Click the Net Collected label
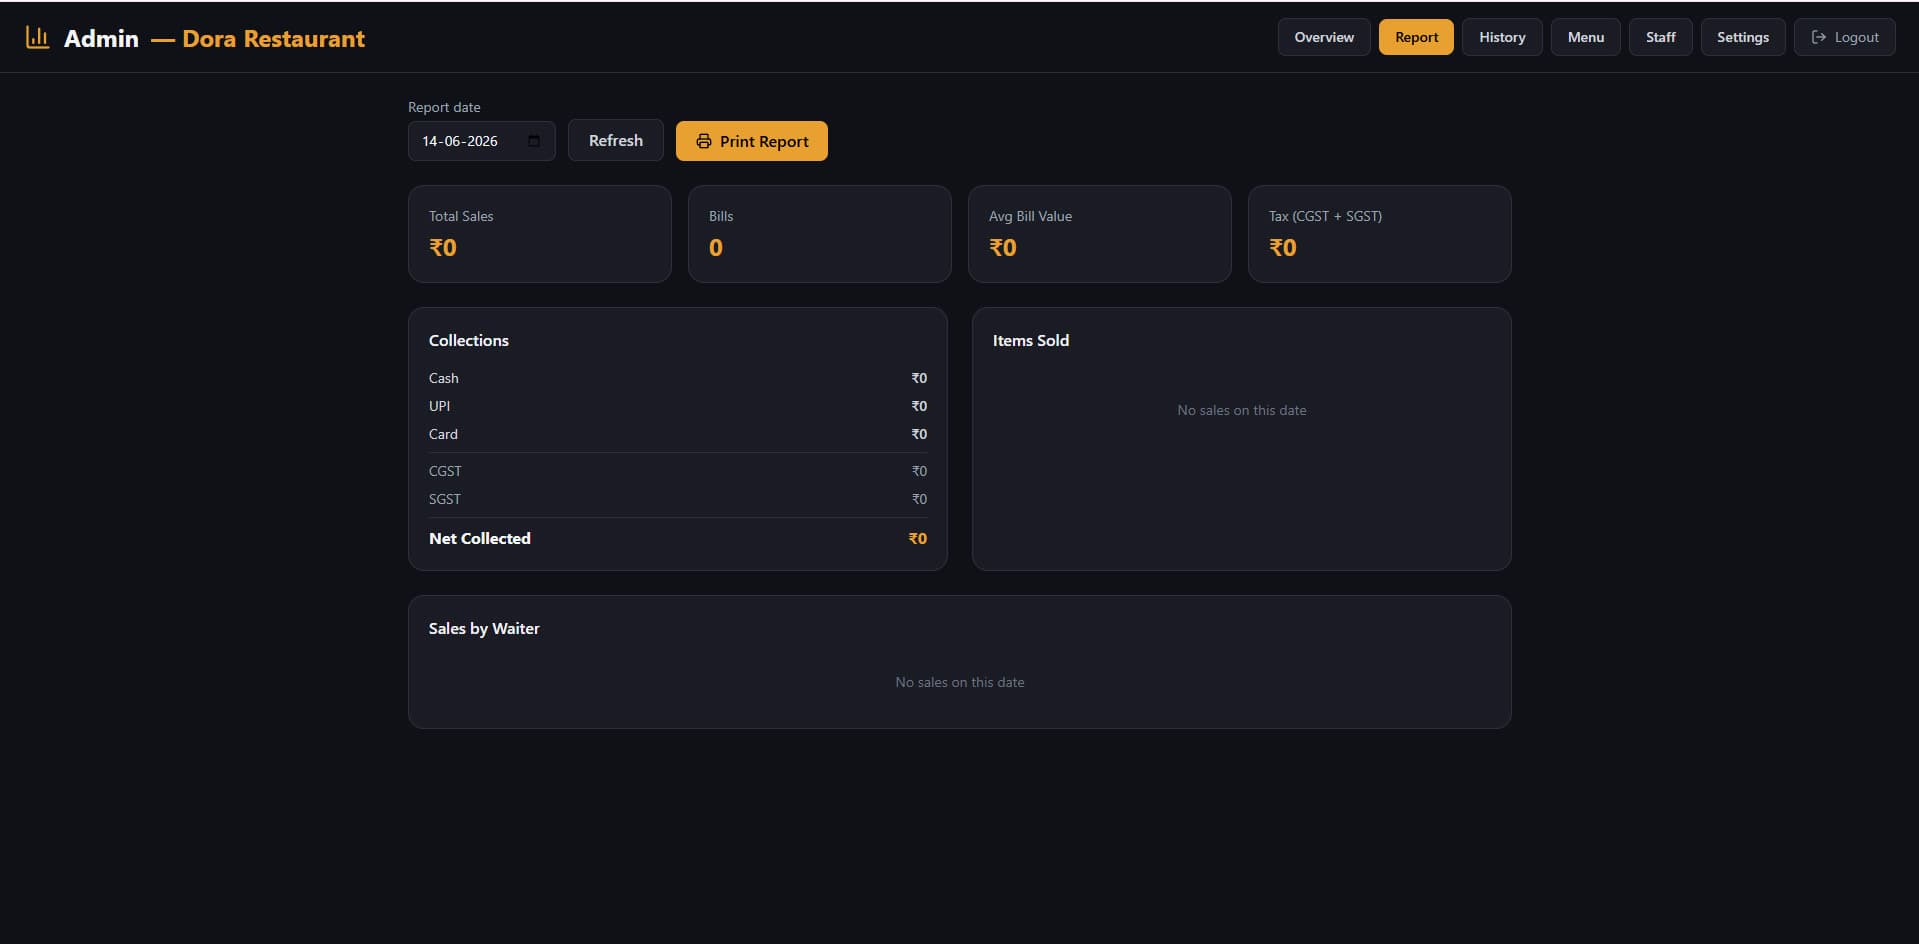This screenshot has width=1919, height=944. point(479,538)
